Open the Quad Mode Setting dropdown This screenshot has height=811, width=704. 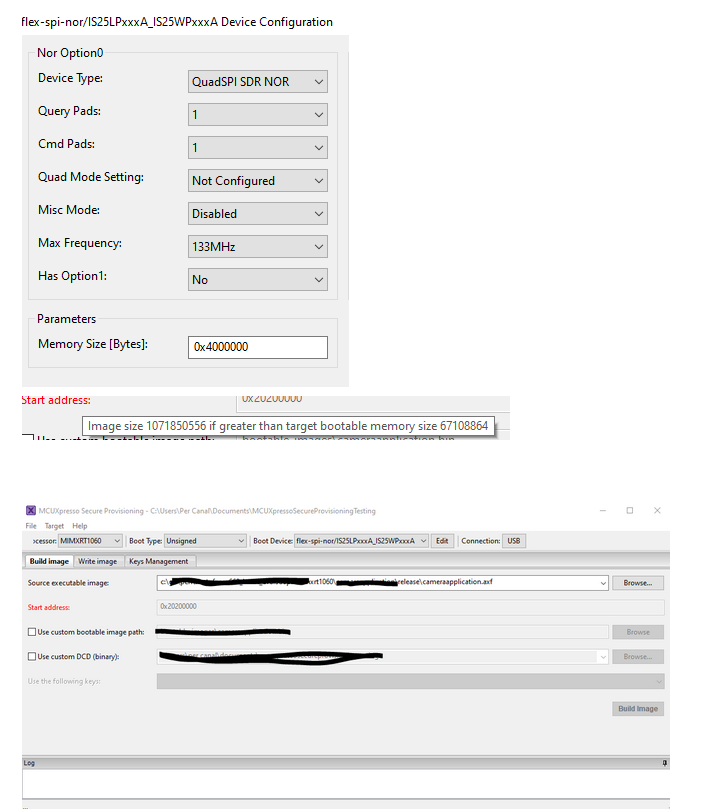pos(258,181)
